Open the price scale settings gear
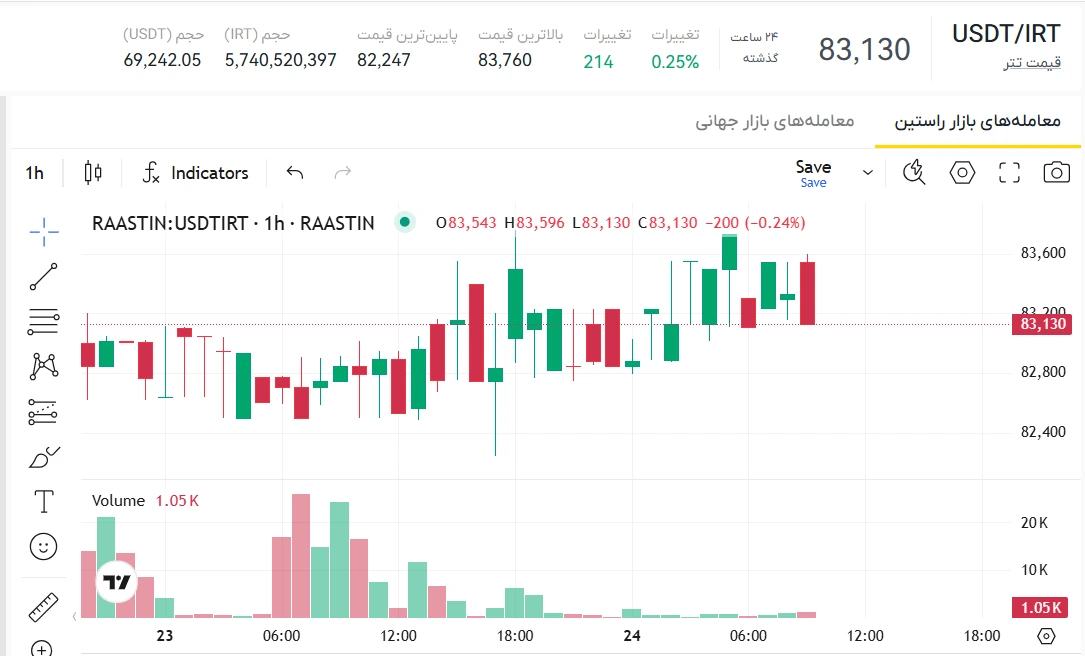 (x=1046, y=635)
